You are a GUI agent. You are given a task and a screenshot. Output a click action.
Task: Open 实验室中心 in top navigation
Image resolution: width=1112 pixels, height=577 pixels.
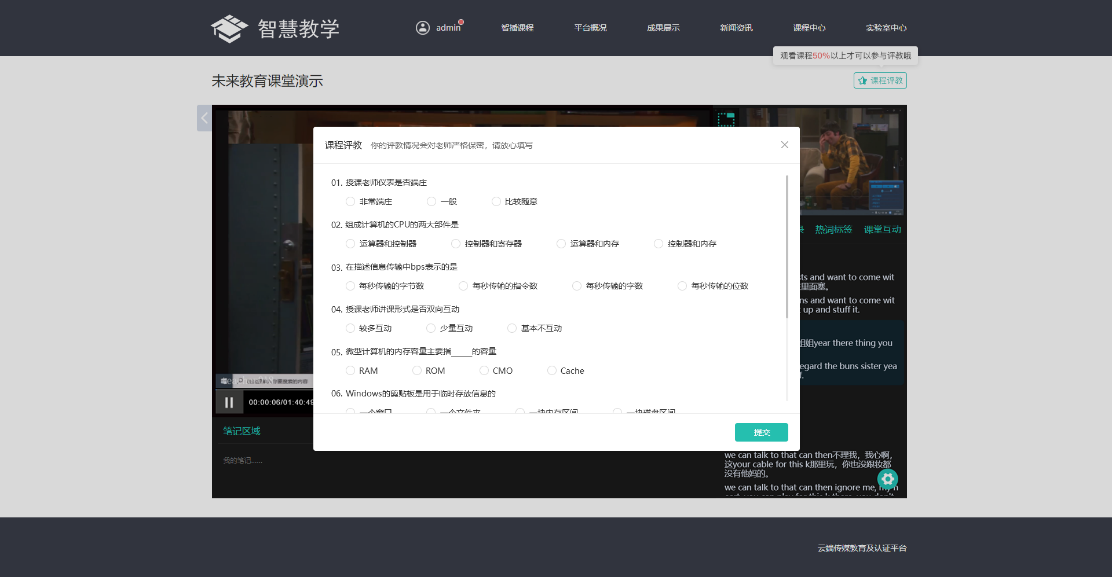(x=886, y=28)
